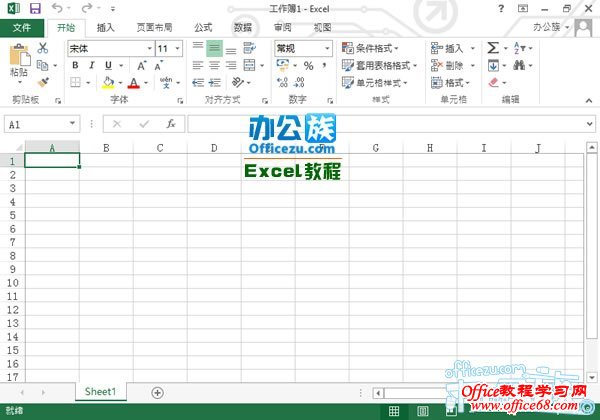Apply percent style
600x420 pixels.
308,66
